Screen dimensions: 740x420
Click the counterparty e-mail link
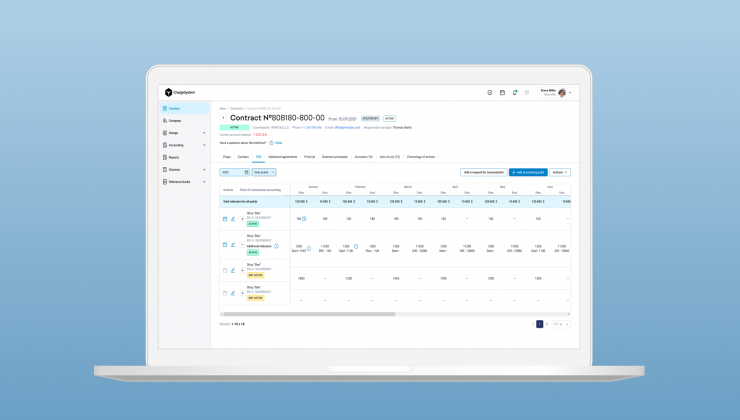pos(347,127)
